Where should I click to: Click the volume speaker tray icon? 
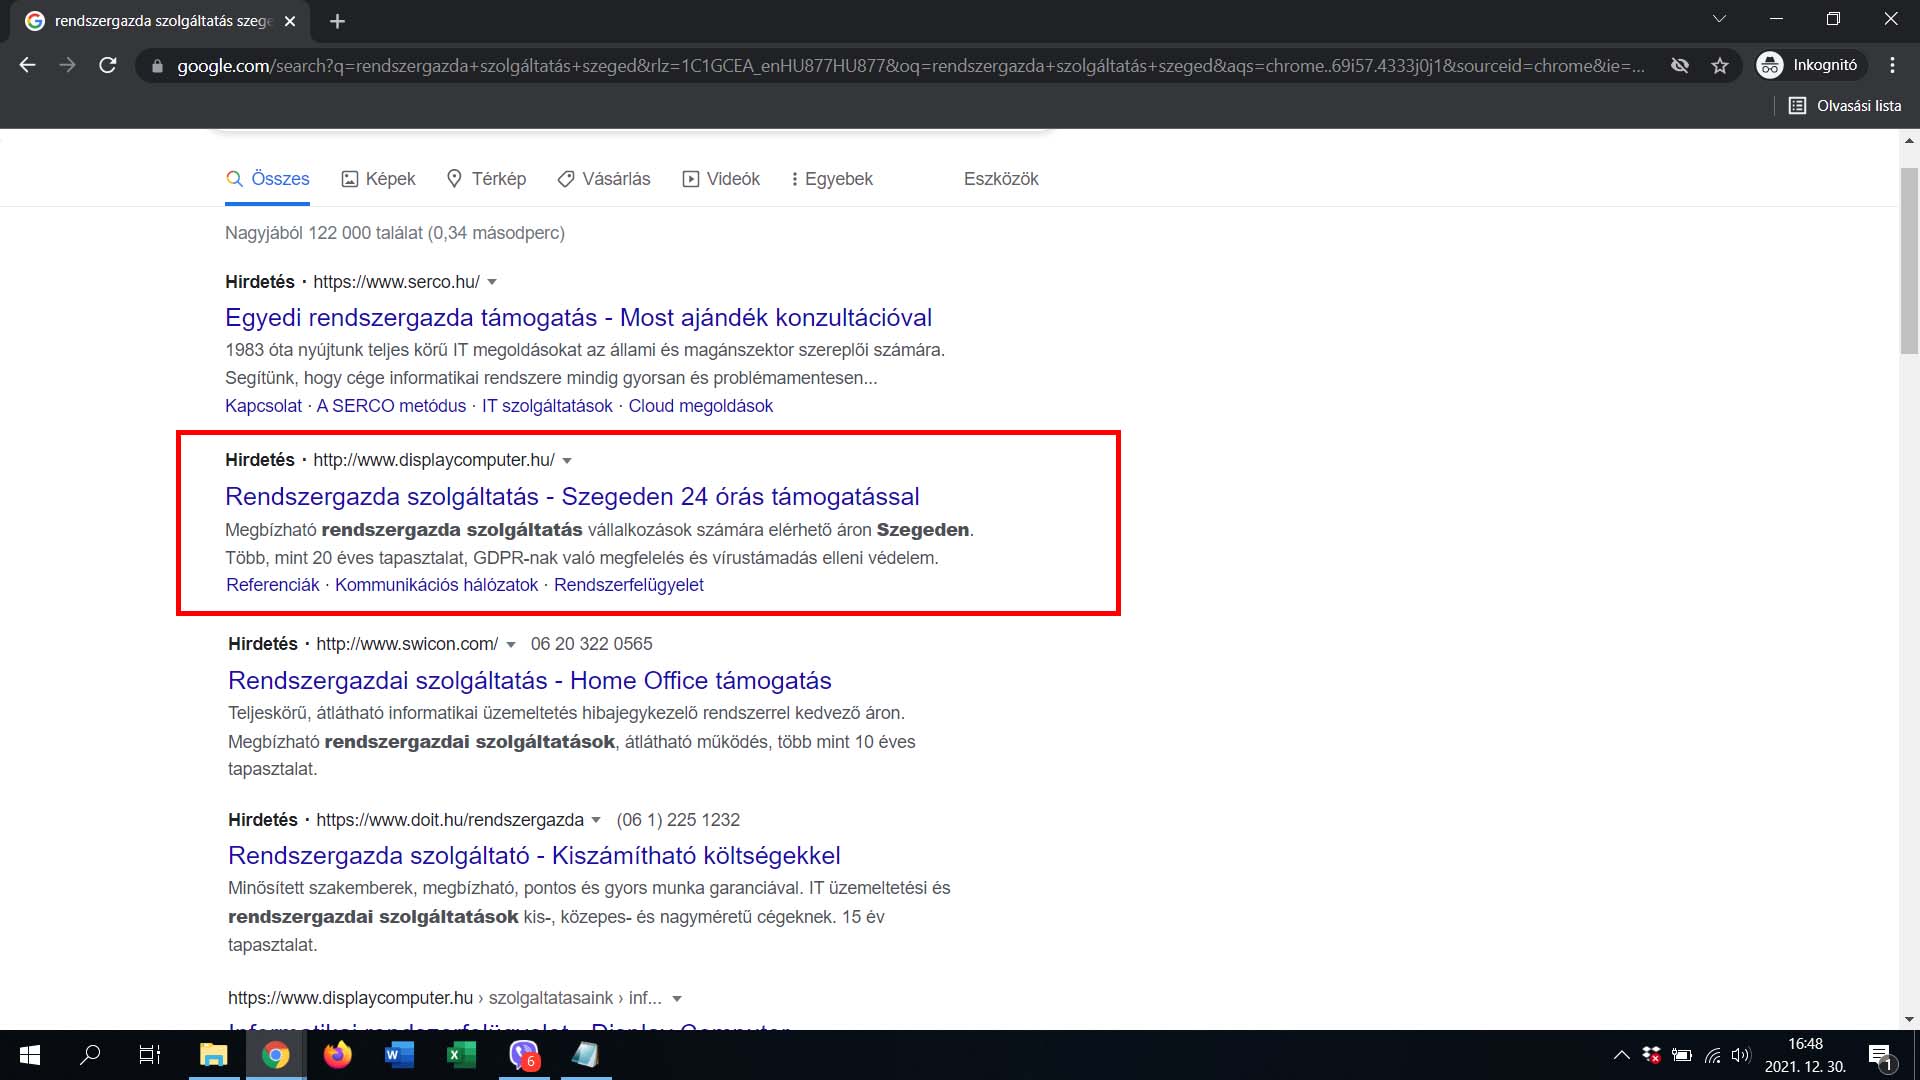[1741, 1055]
